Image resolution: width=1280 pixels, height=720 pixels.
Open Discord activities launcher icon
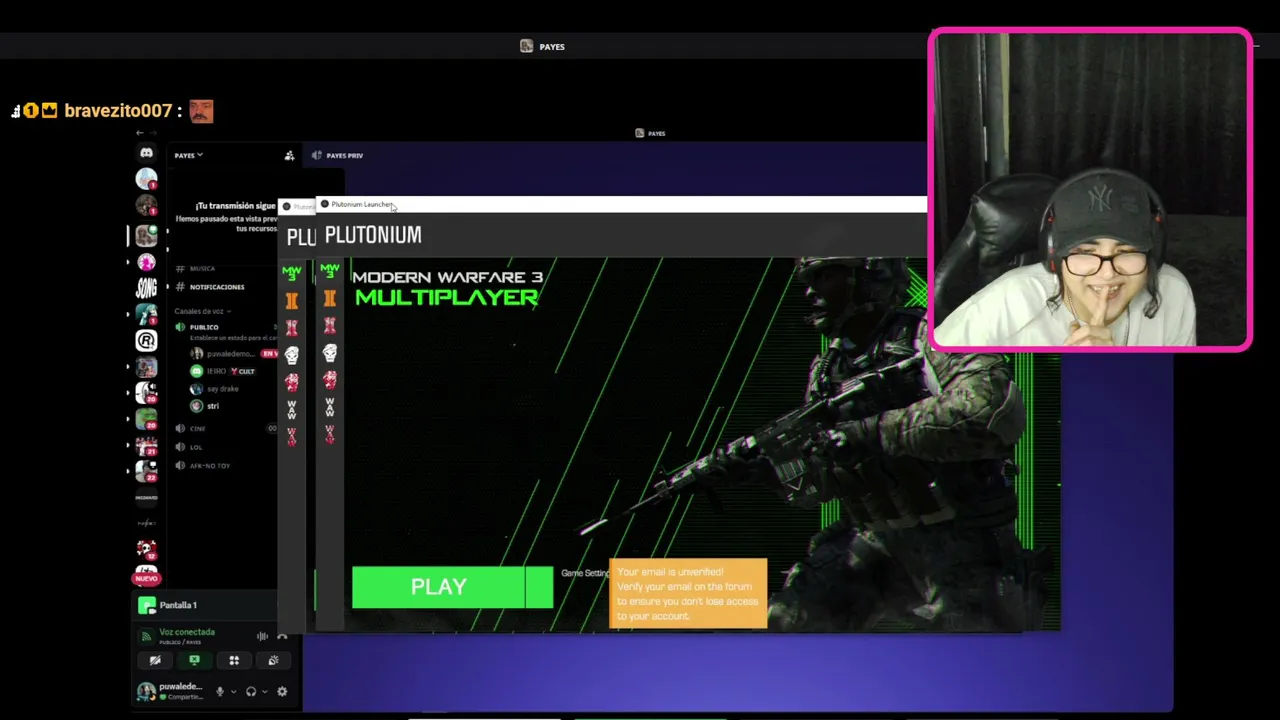234,660
